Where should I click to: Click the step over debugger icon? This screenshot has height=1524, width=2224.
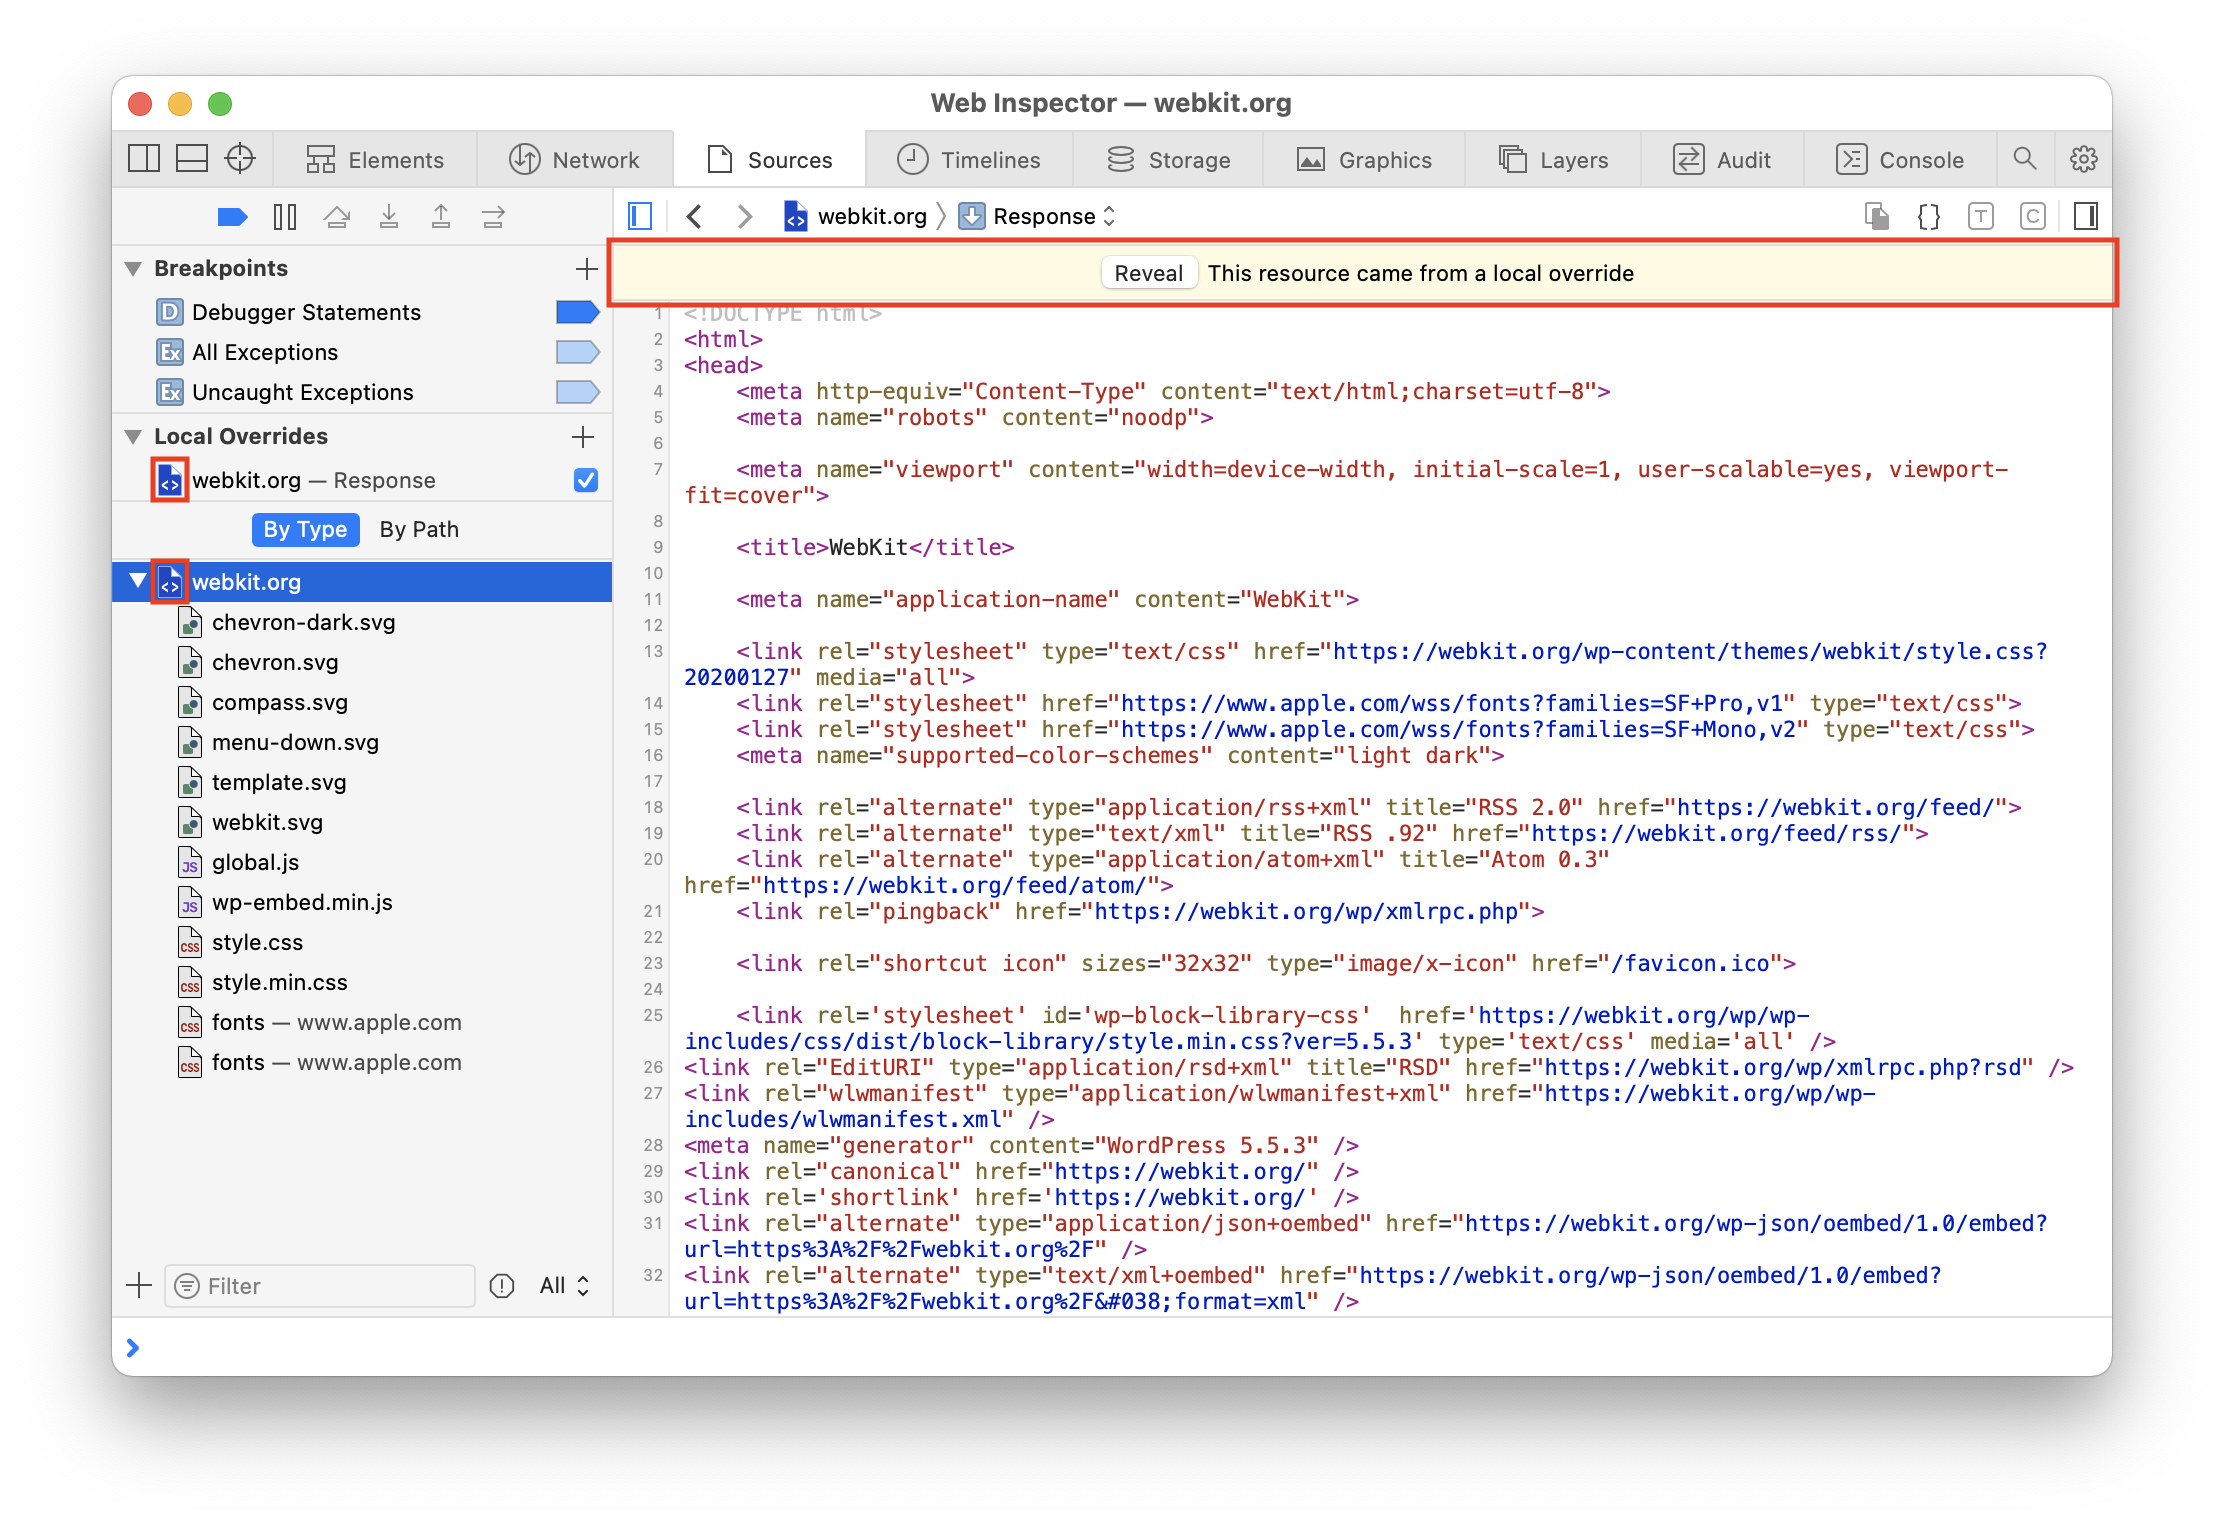tap(337, 217)
